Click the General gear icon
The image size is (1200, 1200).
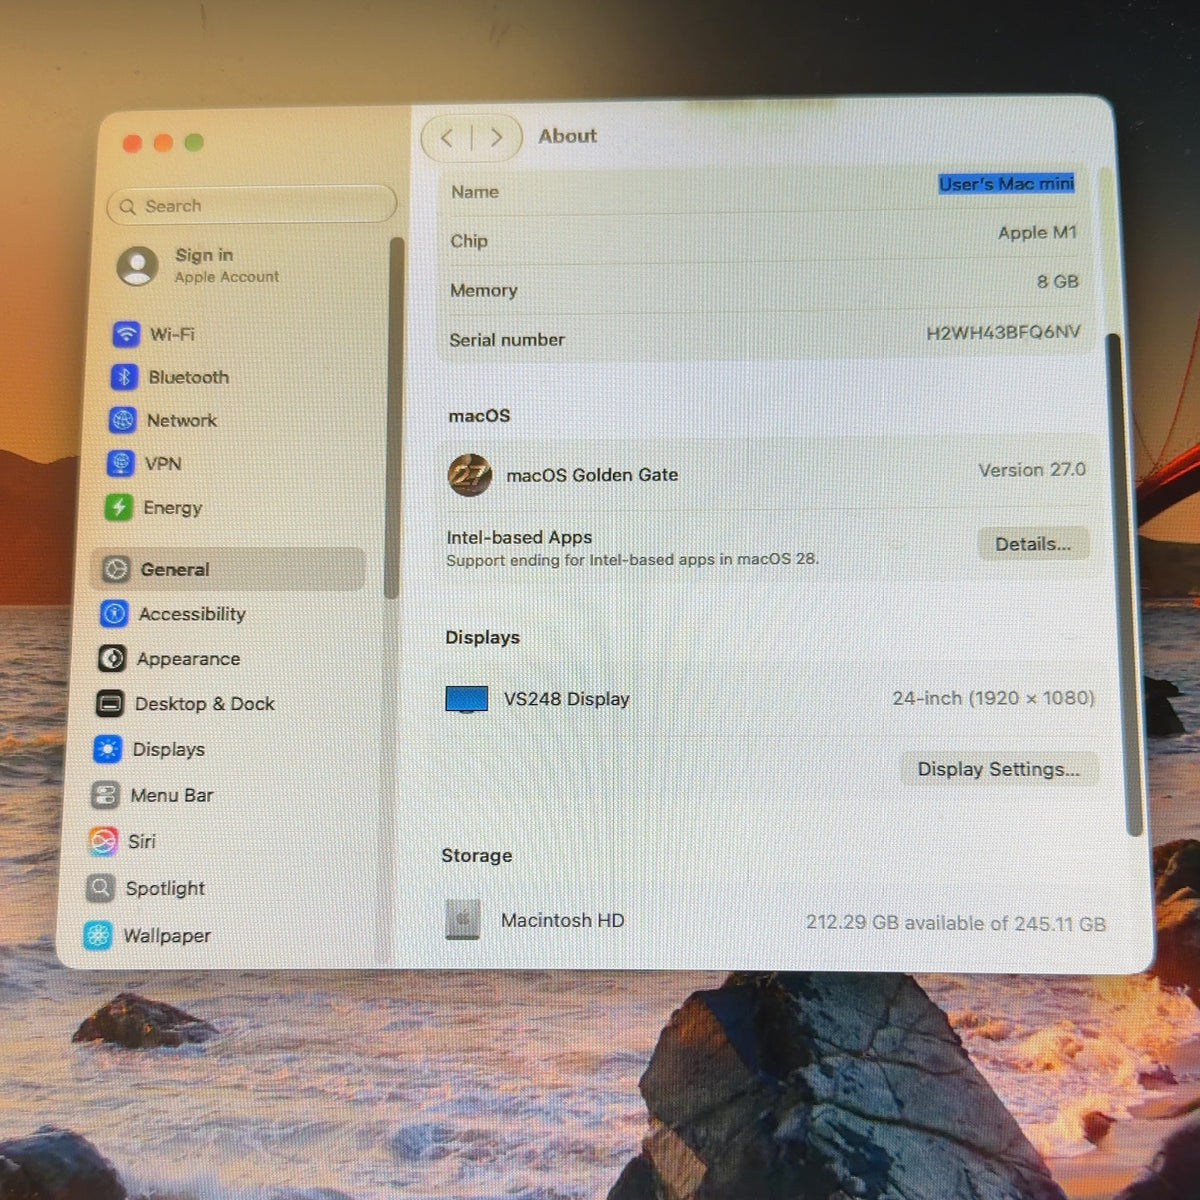(x=116, y=569)
